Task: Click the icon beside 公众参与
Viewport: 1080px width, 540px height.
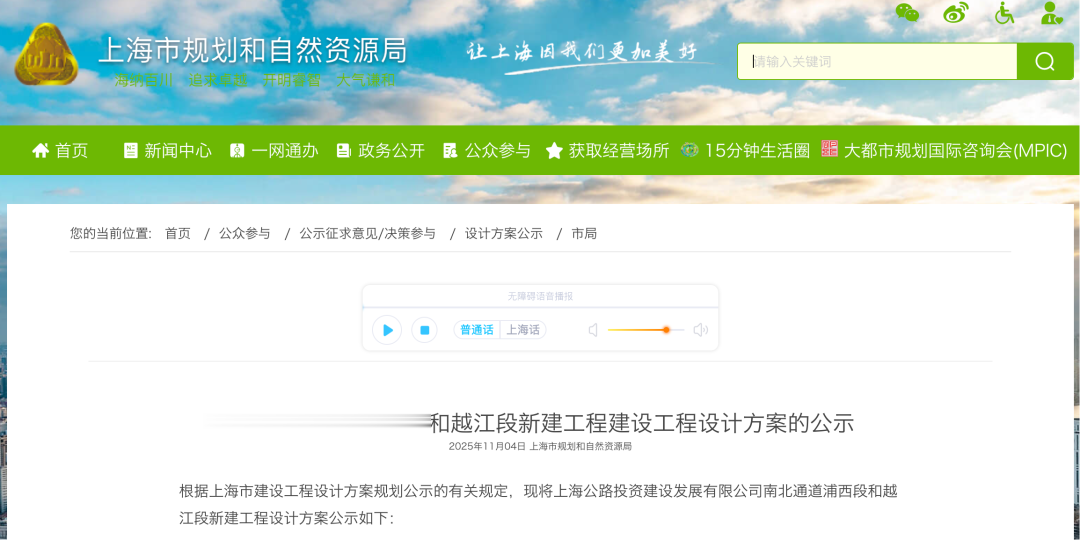Action: (x=450, y=150)
